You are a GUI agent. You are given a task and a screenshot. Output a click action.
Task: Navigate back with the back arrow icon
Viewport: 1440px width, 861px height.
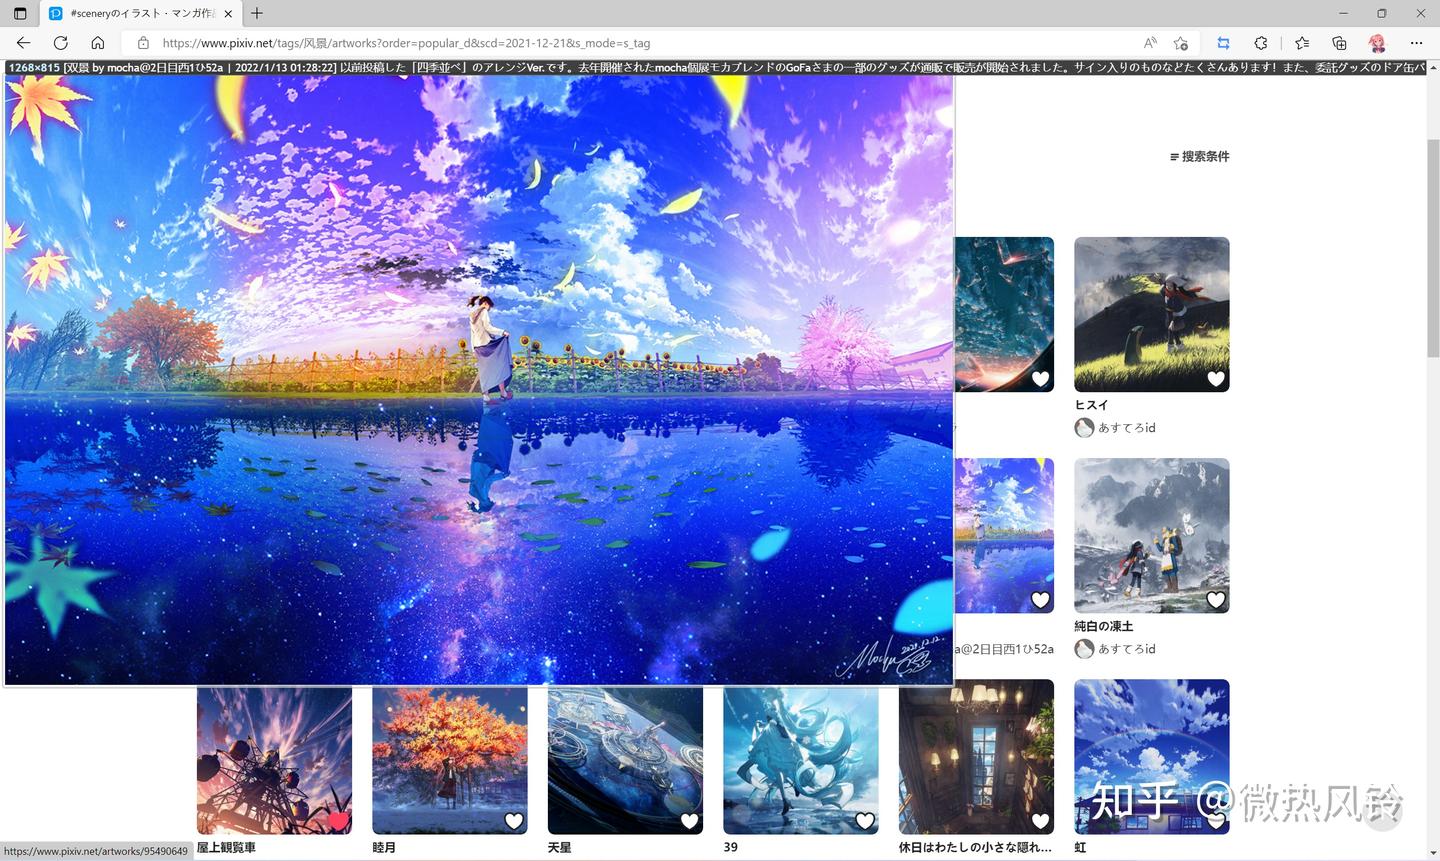(x=22, y=43)
